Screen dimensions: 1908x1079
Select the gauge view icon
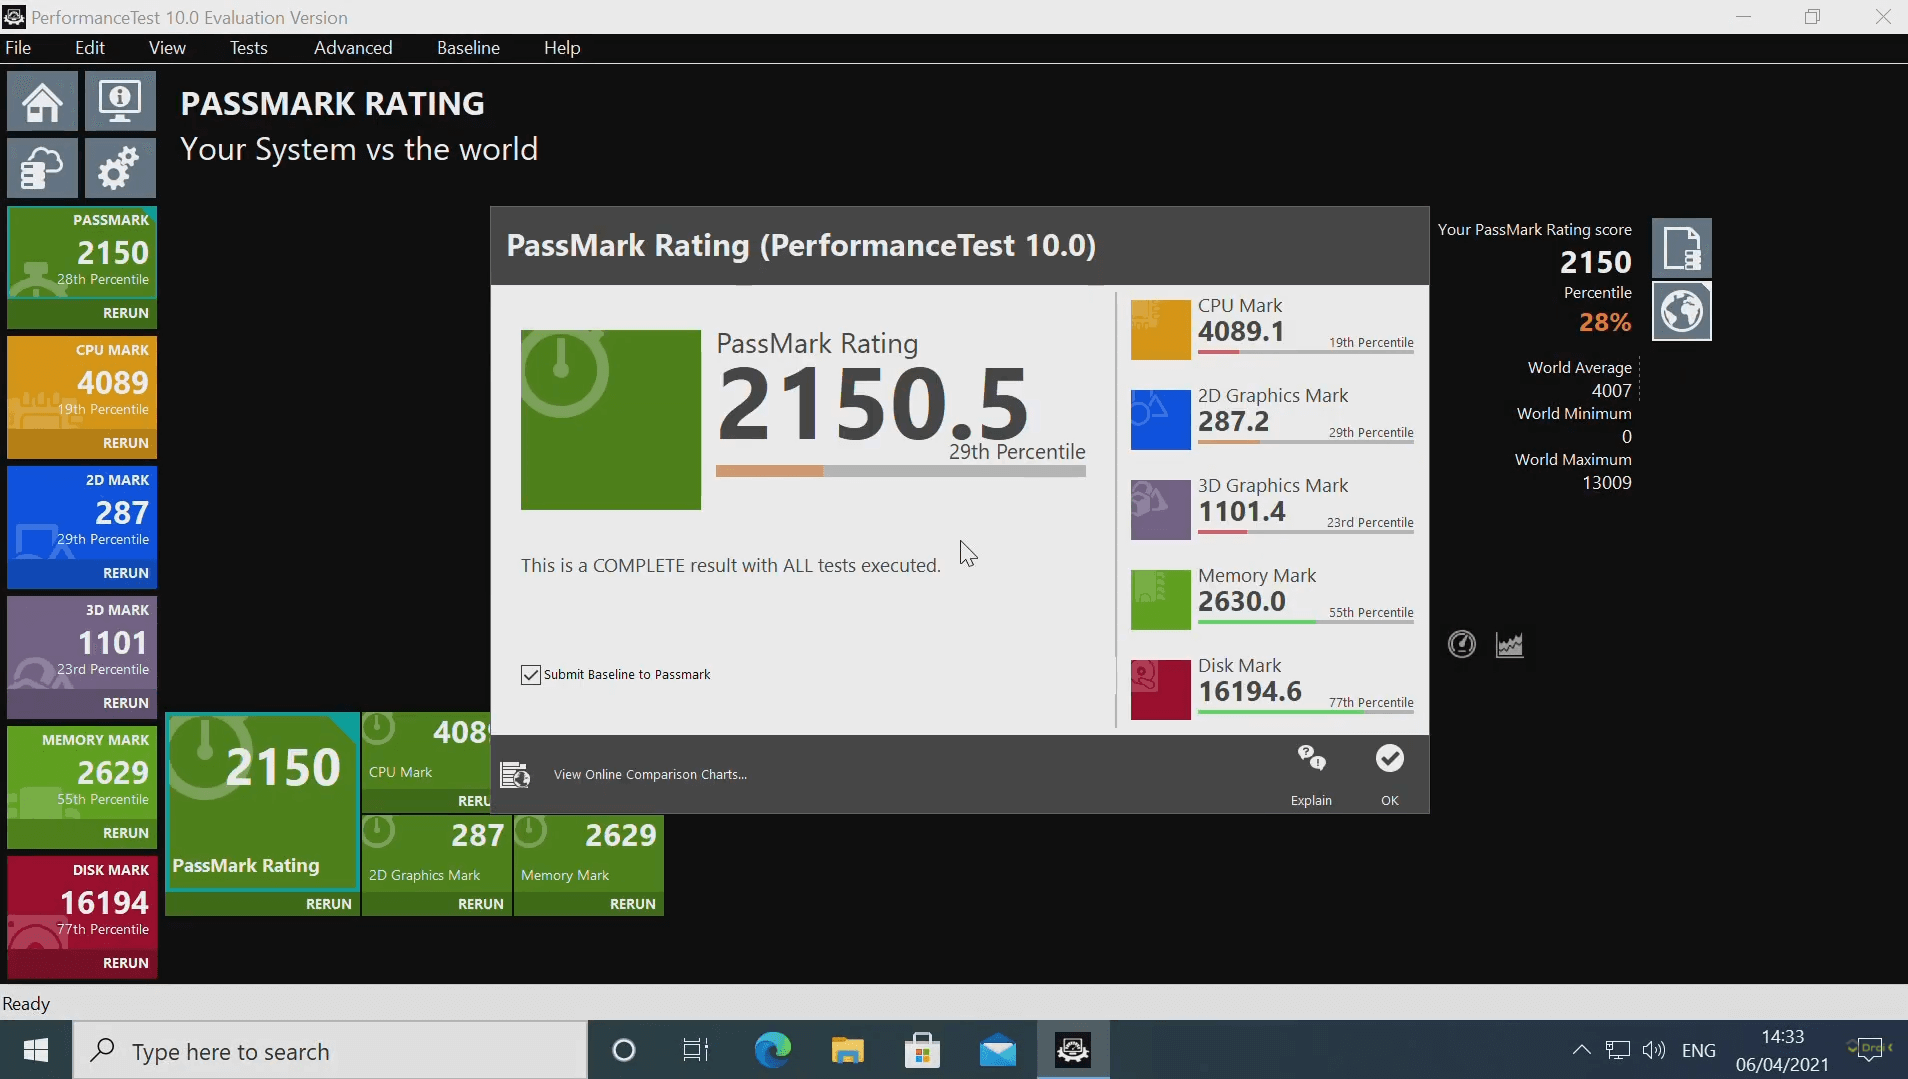pos(1461,645)
